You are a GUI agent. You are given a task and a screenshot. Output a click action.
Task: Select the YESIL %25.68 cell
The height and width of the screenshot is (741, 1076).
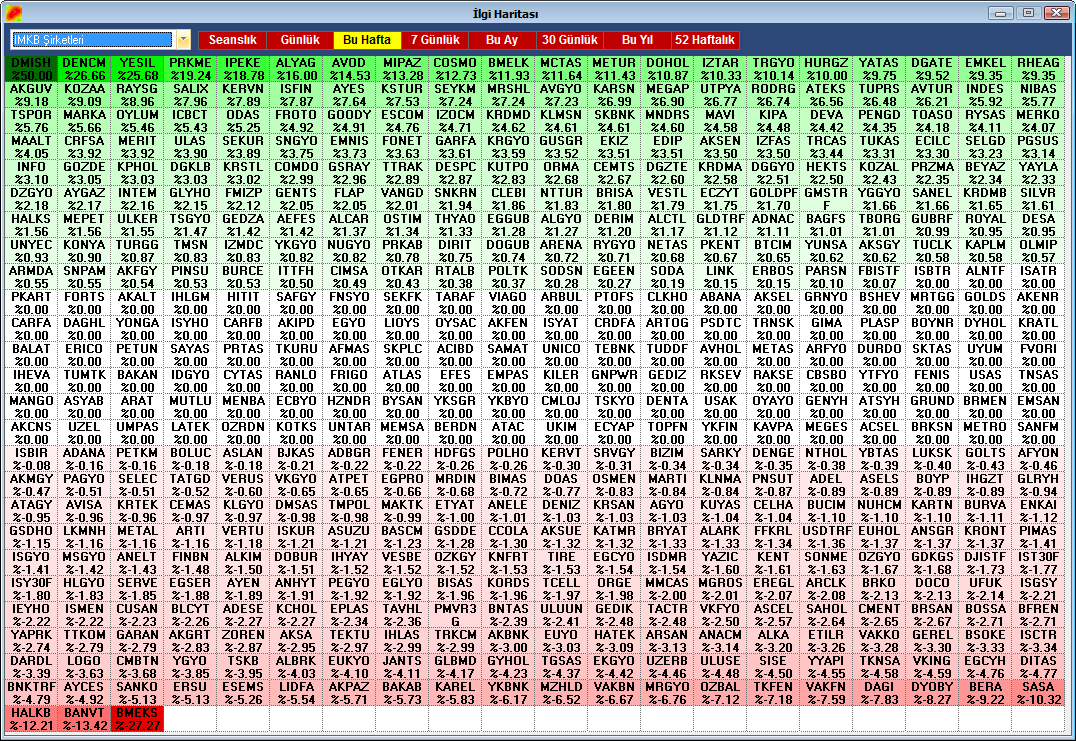(137, 69)
